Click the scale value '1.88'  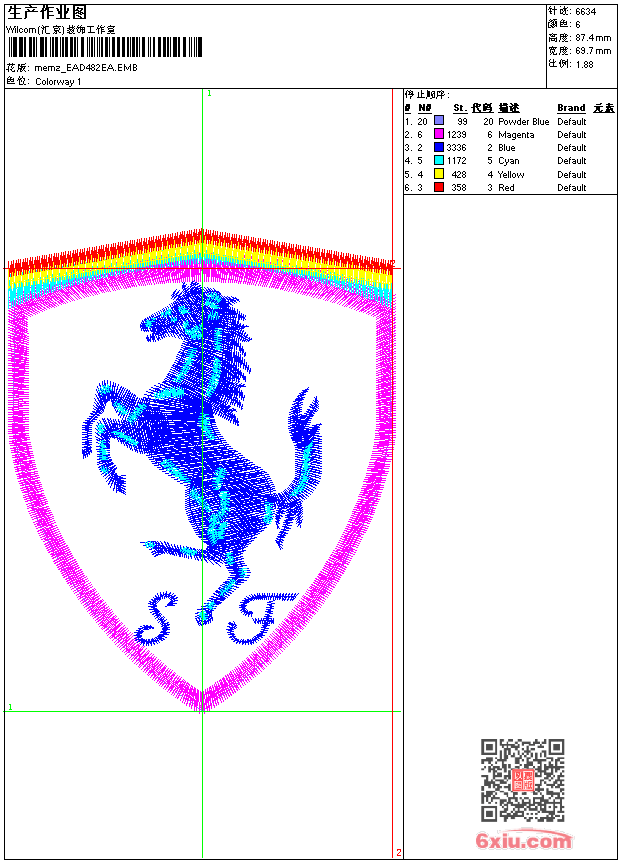[x=584, y=64]
